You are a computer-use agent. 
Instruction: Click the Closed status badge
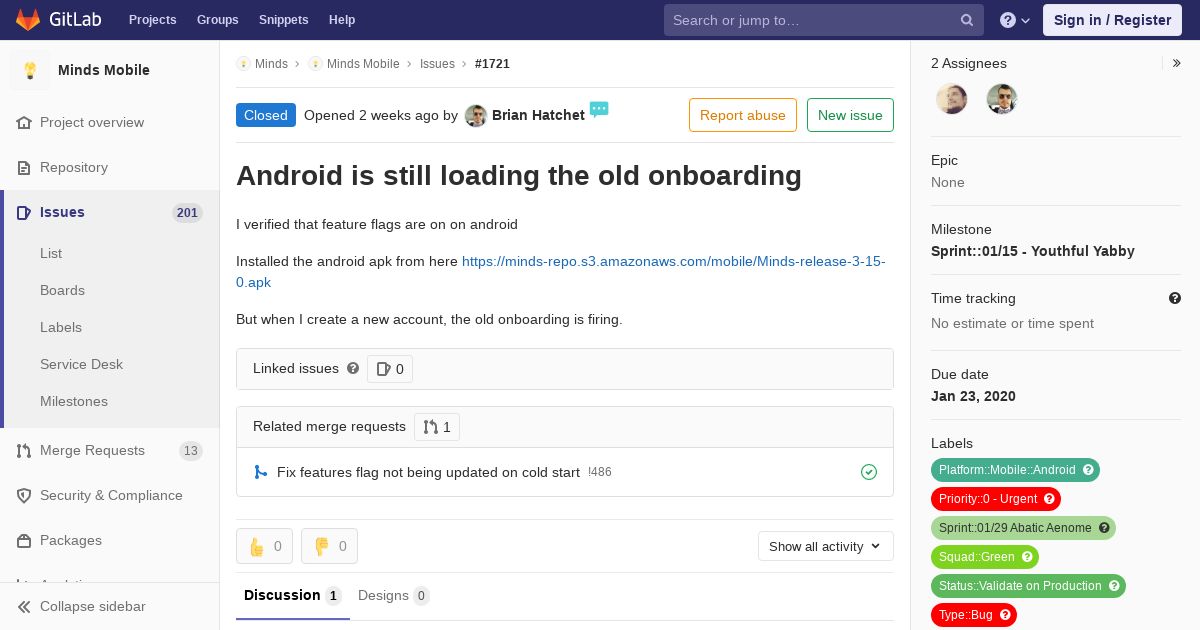(266, 115)
